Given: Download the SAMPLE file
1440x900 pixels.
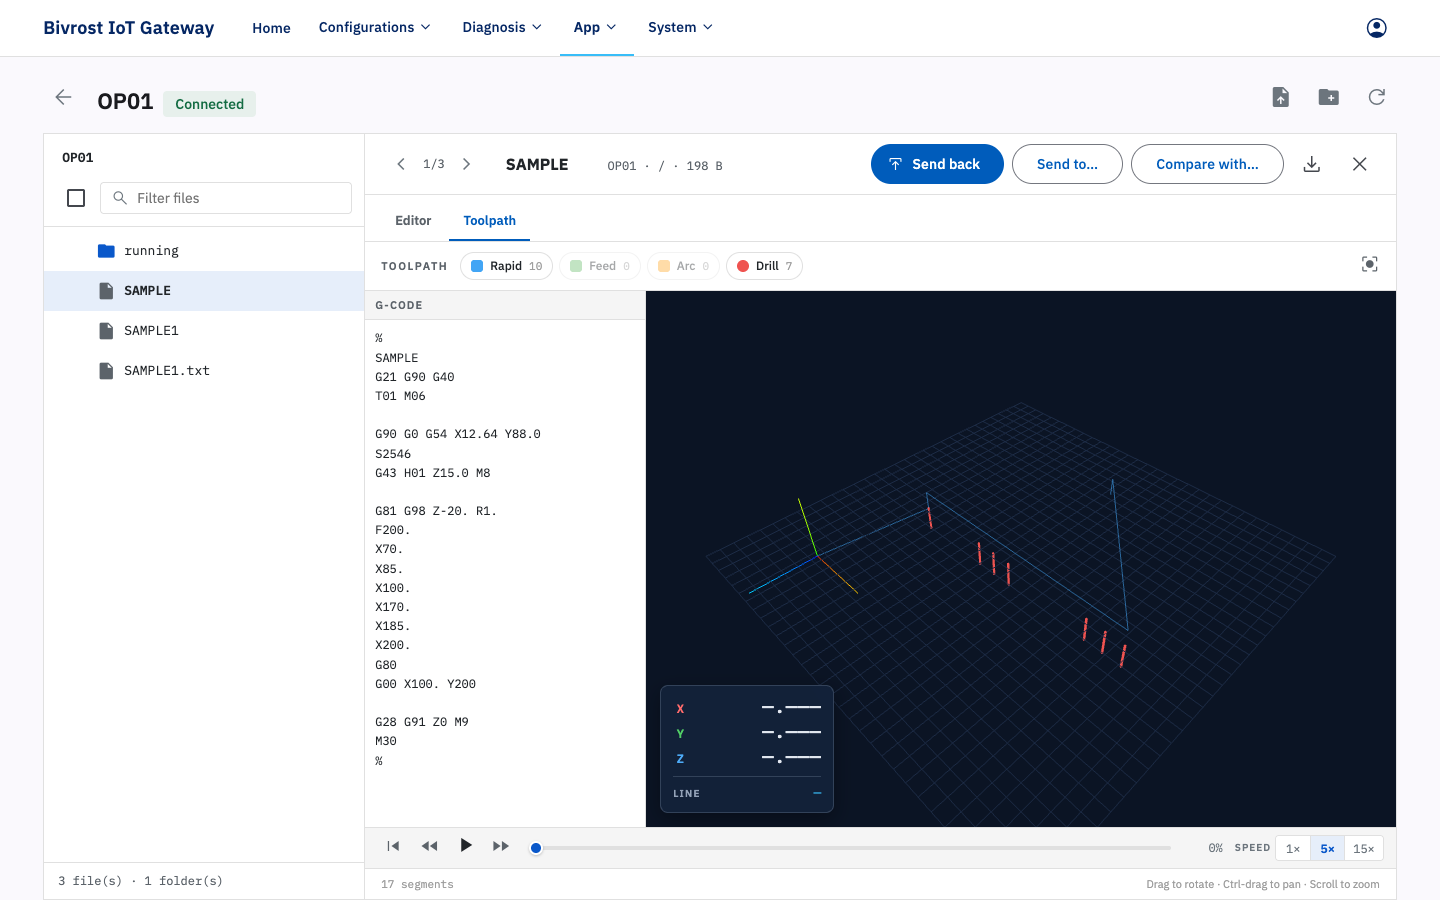Looking at the screenshot, I should coord(1312,164).
